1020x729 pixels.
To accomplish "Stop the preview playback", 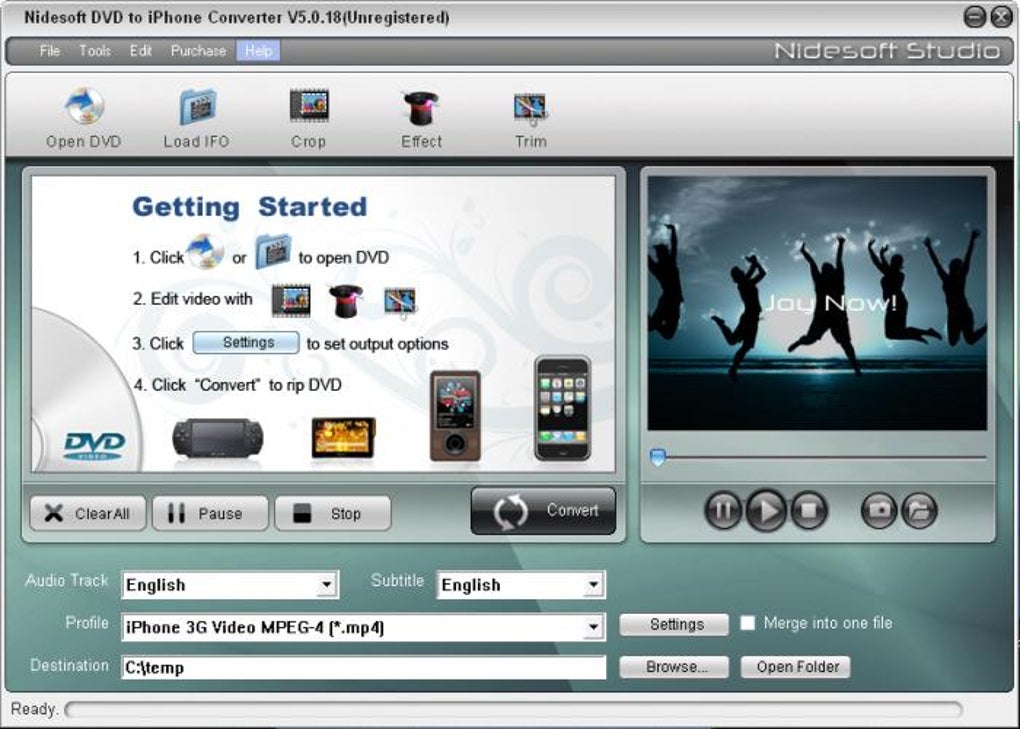I will (x=809, y=510).
